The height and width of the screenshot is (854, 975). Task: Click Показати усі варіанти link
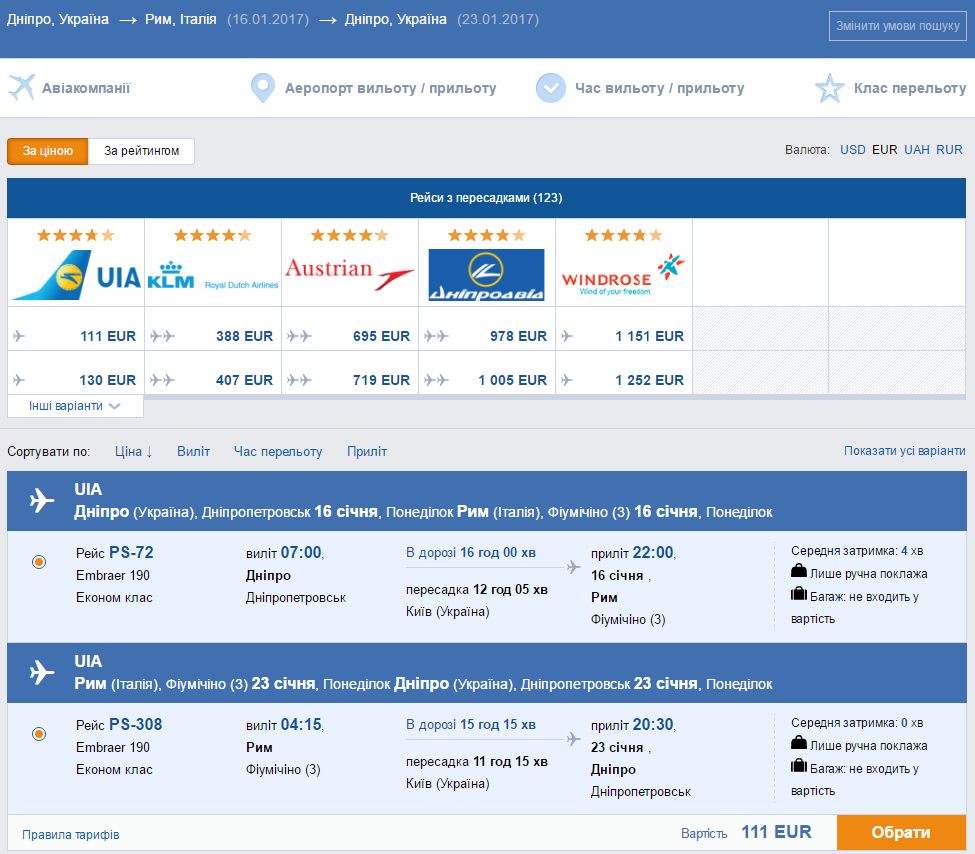coord(905,451)
